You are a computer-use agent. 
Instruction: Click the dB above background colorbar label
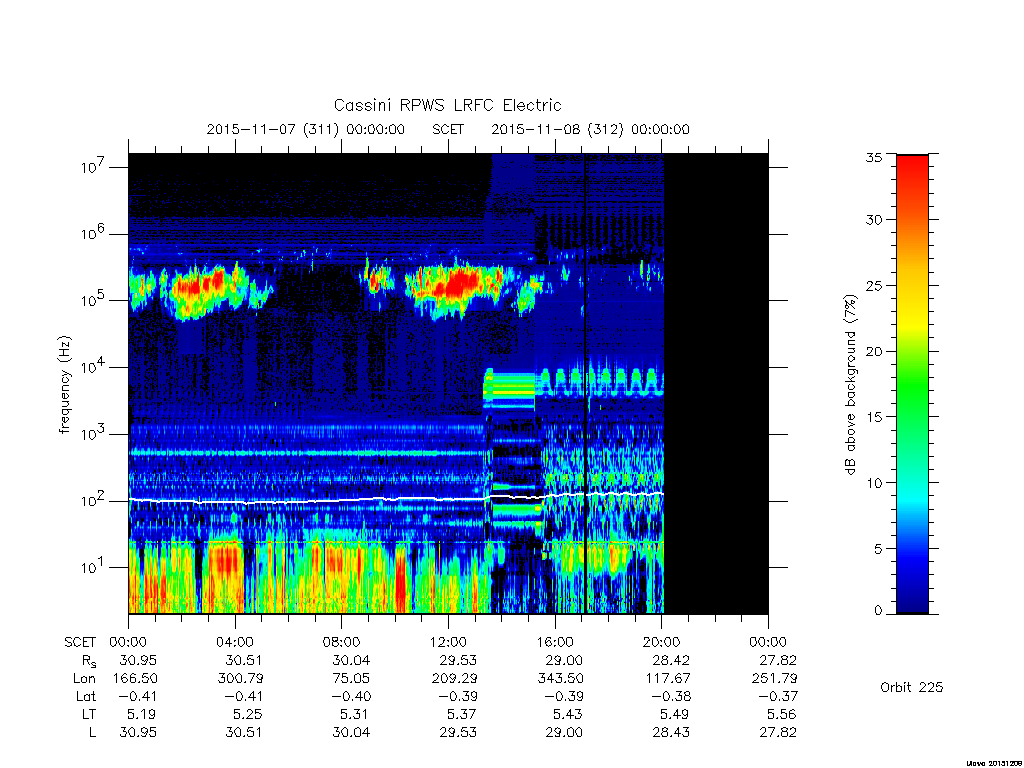click(850, 385)
